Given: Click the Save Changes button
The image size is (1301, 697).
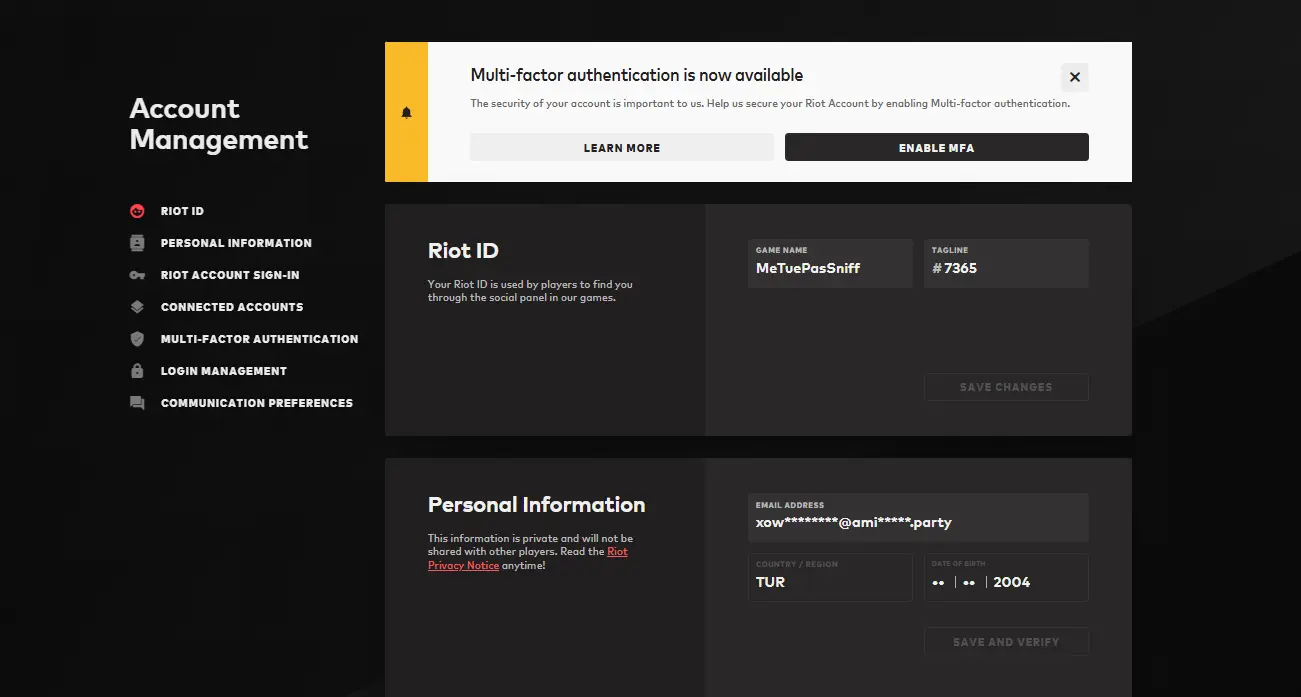Looking at the screenshot, I should click(1006, 387).
